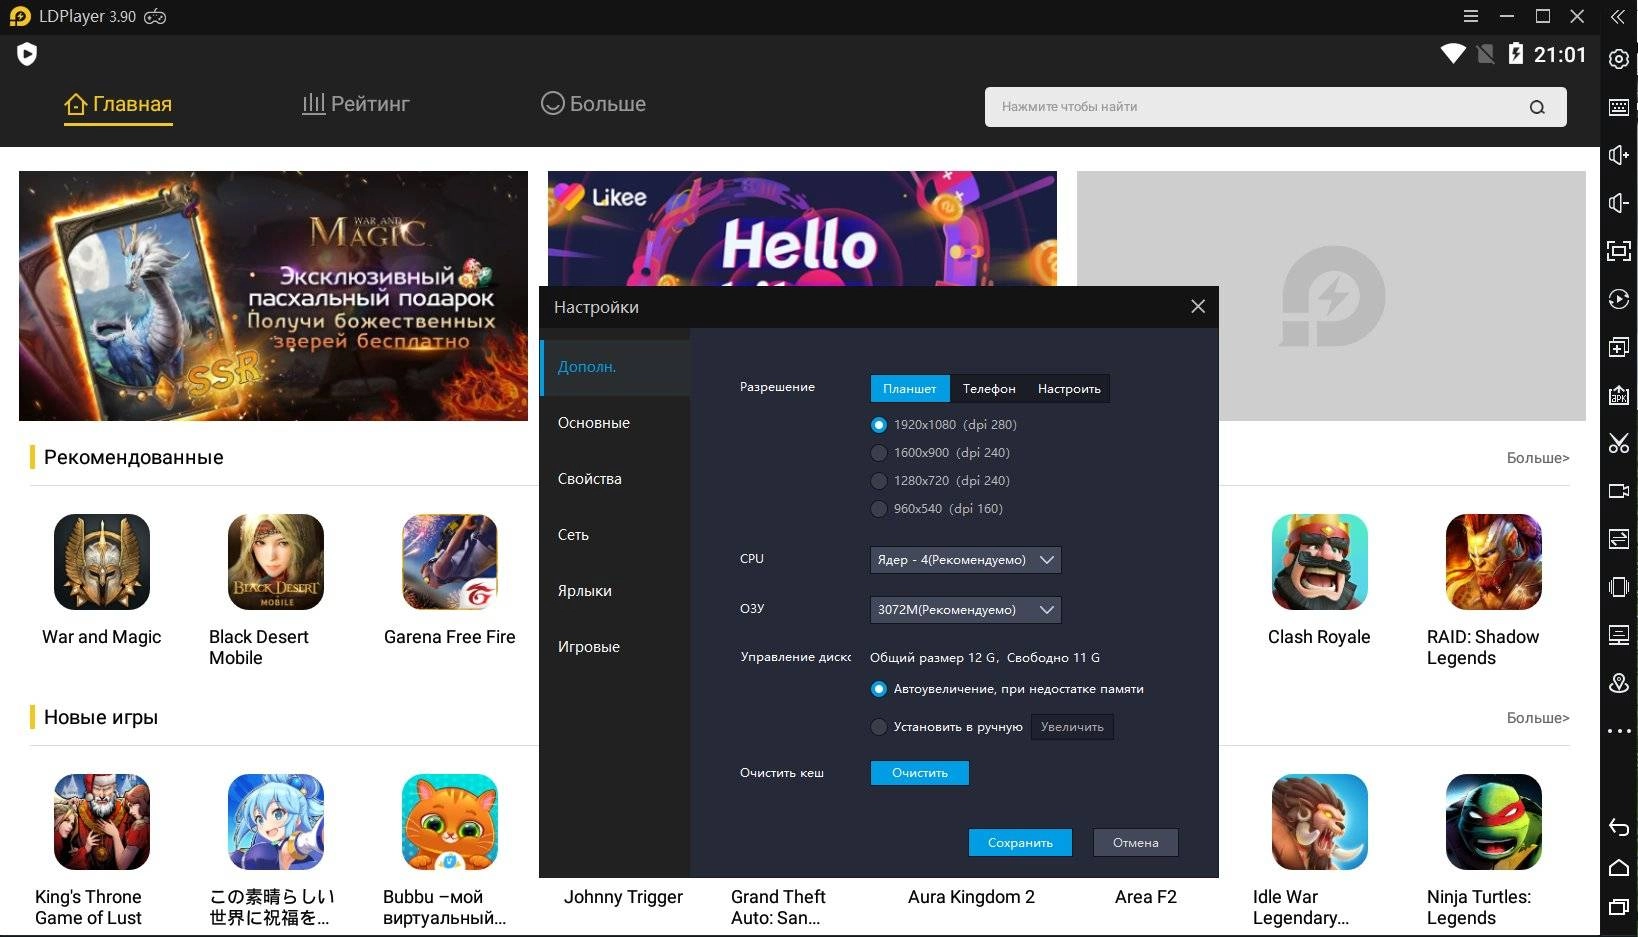Viewport: 1638px width, 937px height.
Task: Go back using Android back arrow
Action: click(x=1618, y=826)
